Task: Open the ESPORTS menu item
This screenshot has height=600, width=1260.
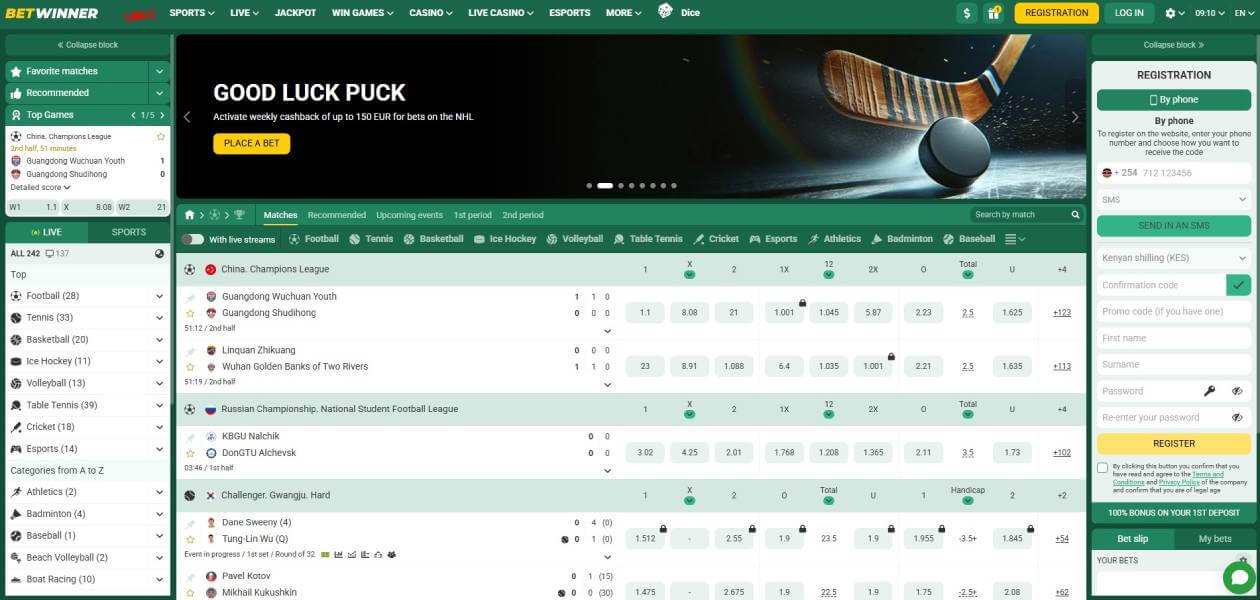Action: (570, 13)
